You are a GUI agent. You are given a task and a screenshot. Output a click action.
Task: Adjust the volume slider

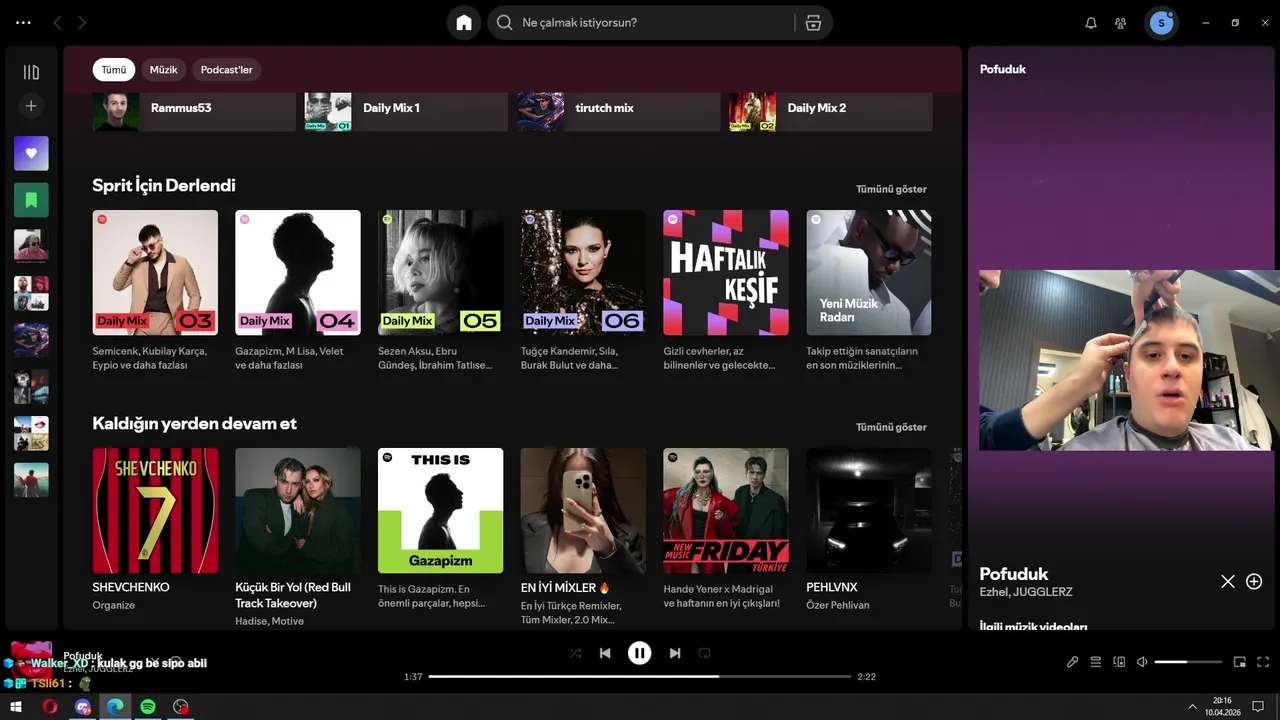(x=1188, y=662)
